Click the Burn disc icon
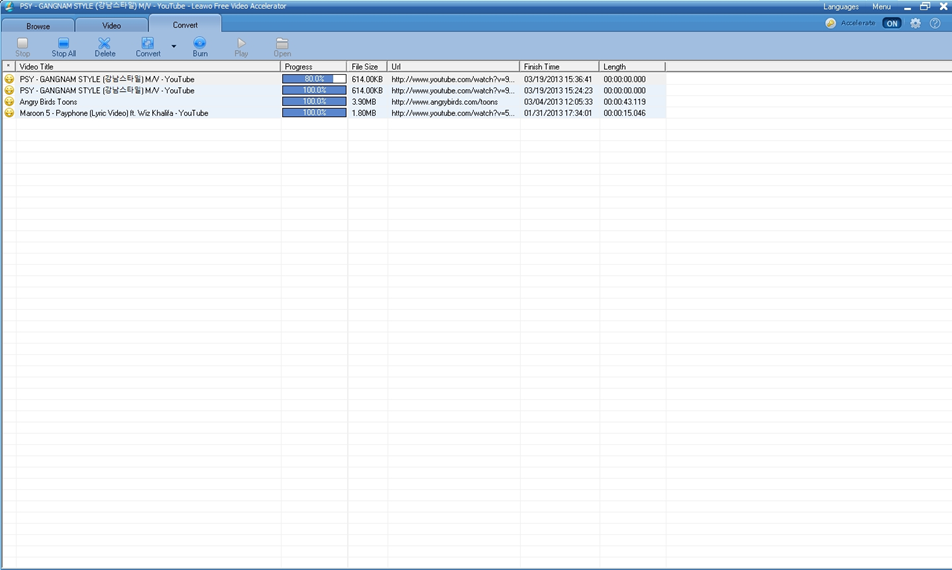952x570 pixels. [200, 42]
